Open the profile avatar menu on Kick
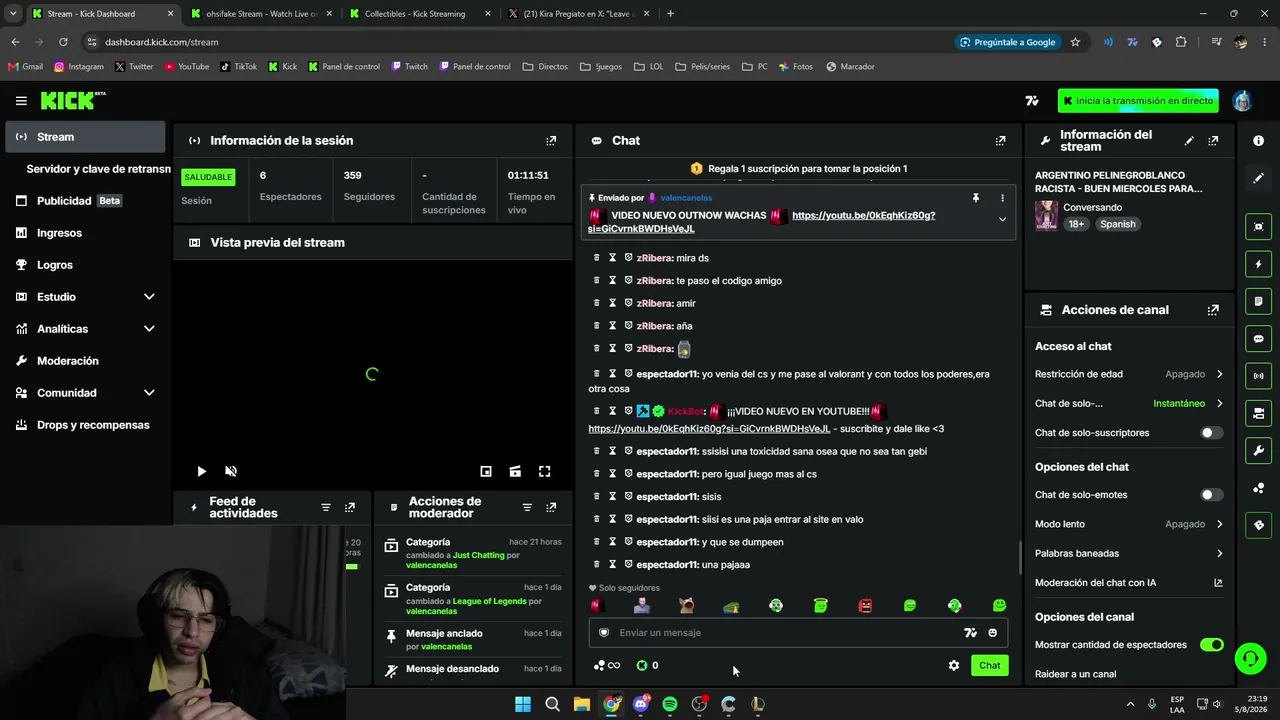Screen dimensions: 1280x720 tap(1242, 101)
